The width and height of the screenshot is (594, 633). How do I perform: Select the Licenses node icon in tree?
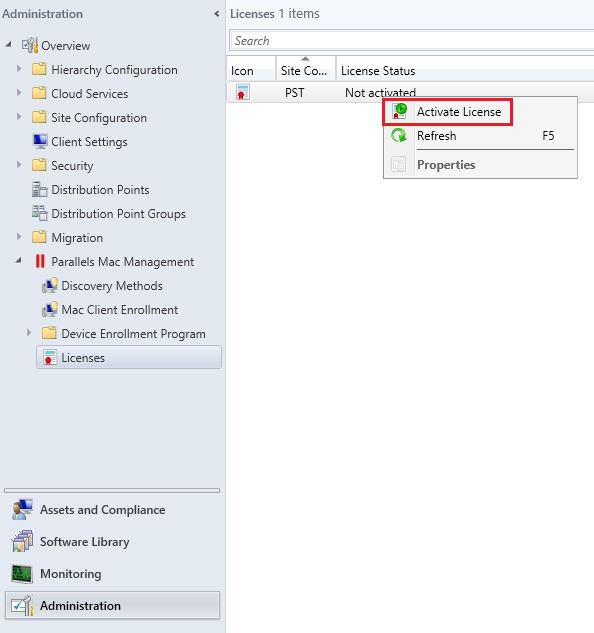point(49,358)
